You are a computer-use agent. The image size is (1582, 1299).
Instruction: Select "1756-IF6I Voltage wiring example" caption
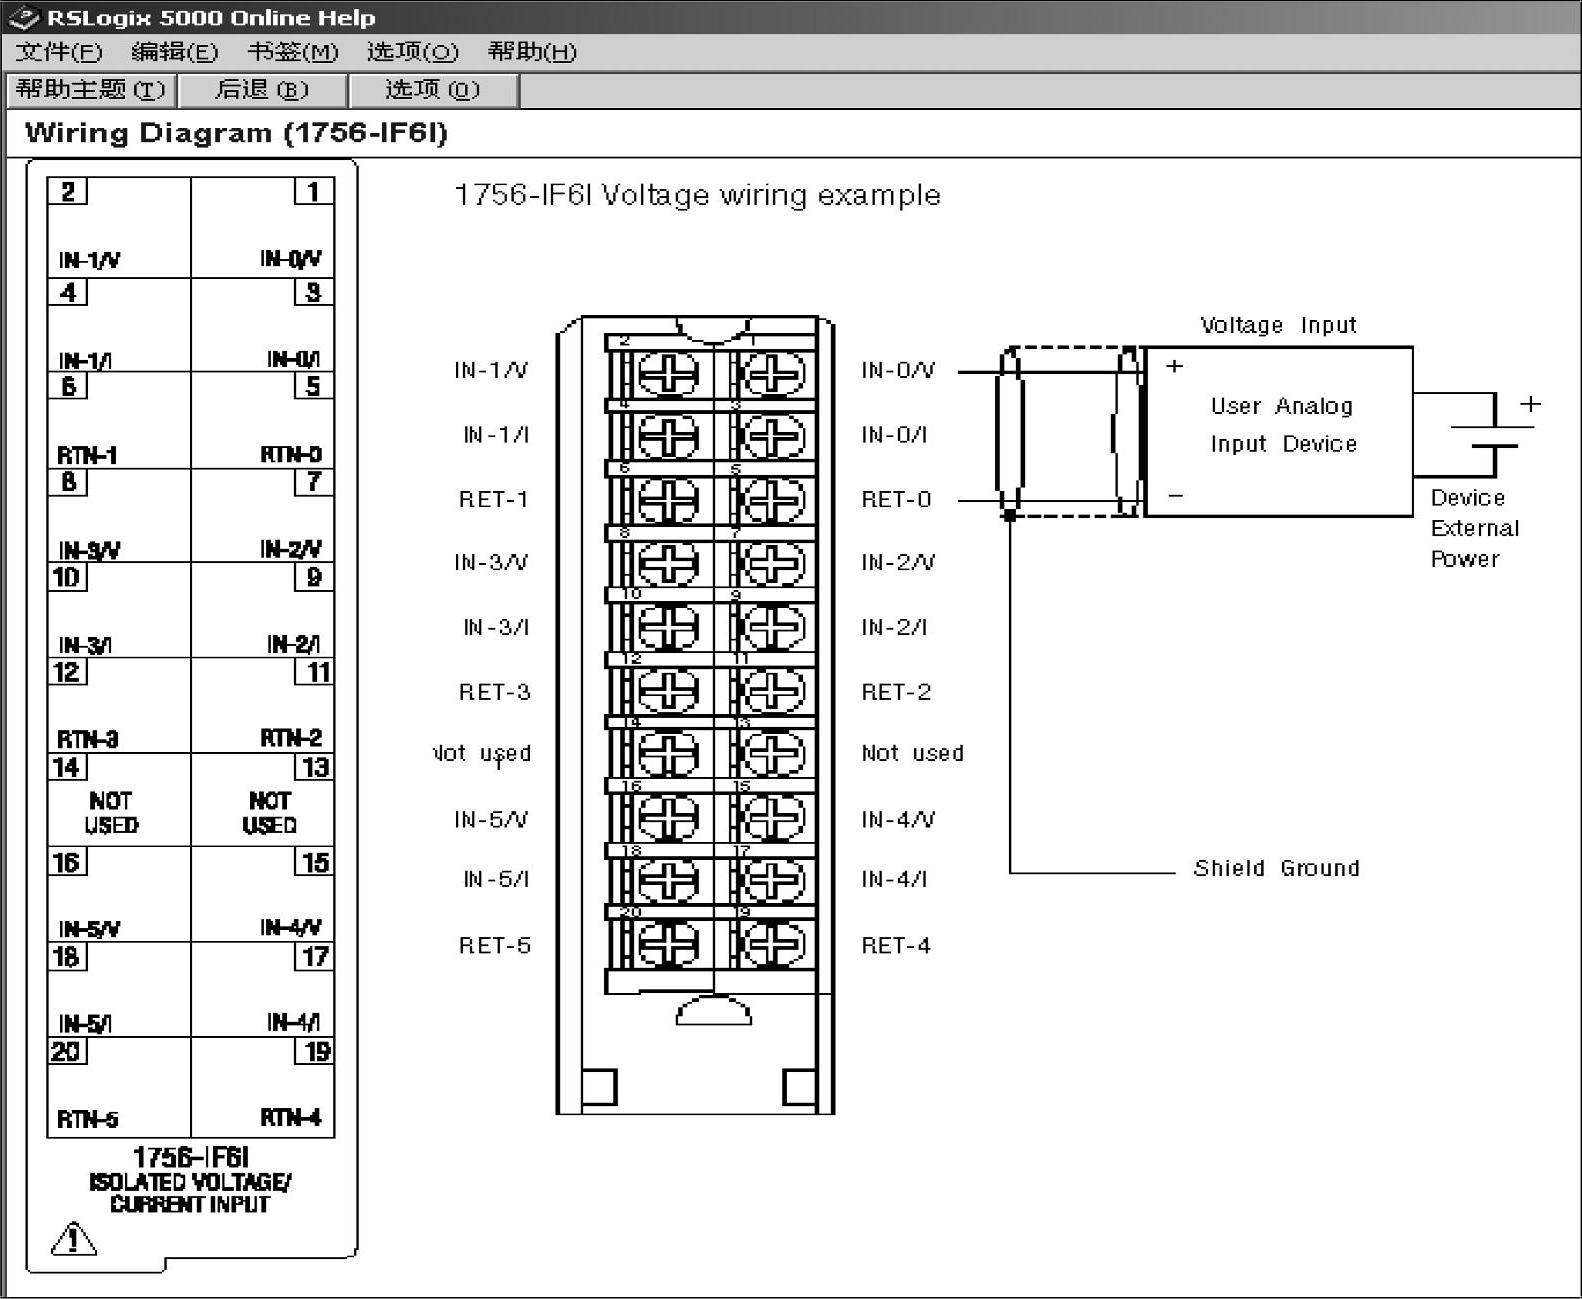697,195
